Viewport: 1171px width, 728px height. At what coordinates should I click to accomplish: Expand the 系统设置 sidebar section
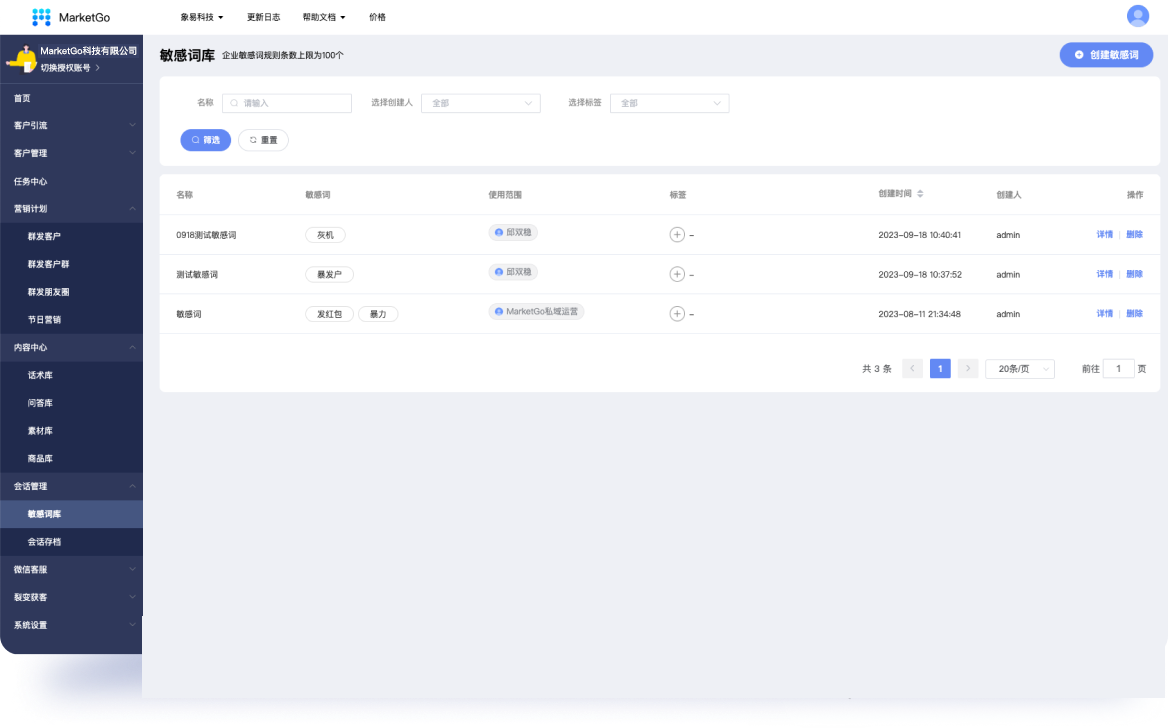tap(70, 626)
